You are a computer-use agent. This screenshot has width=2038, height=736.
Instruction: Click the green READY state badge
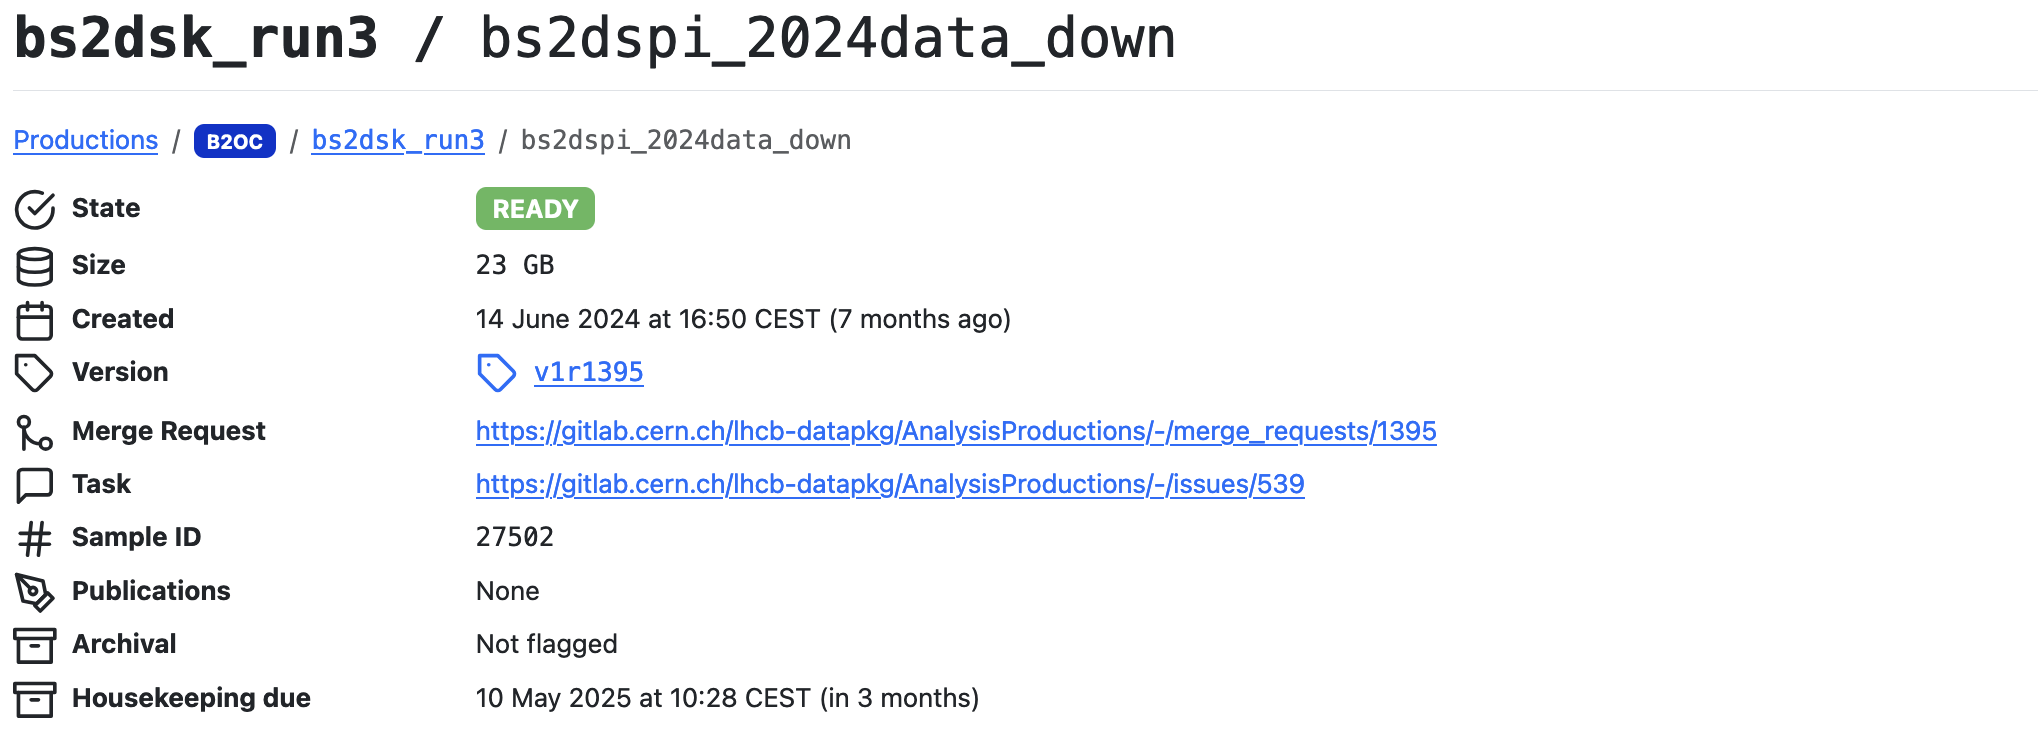pyautogui.click(x=535, y=209)
